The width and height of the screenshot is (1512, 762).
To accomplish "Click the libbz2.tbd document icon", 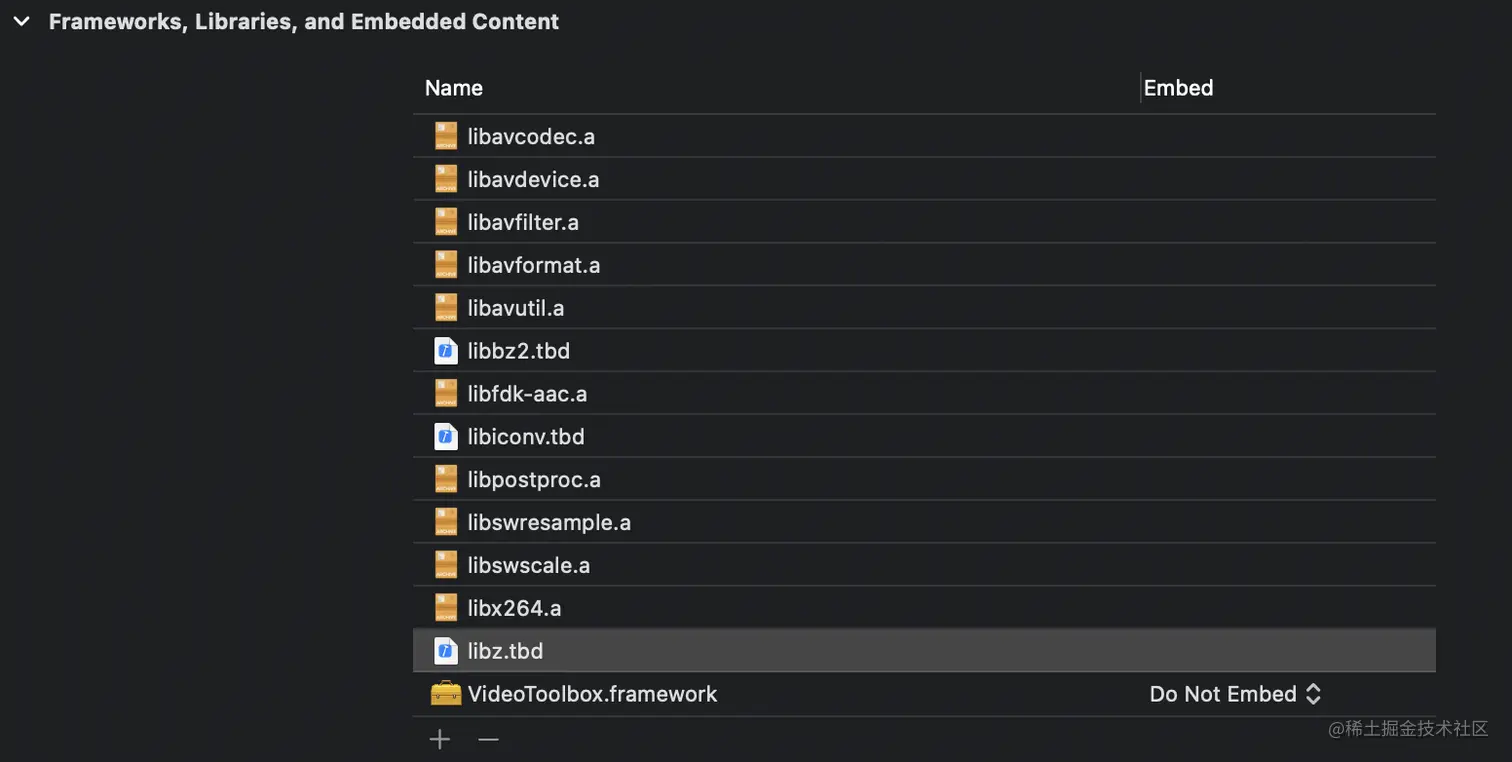I will [446, 351].
